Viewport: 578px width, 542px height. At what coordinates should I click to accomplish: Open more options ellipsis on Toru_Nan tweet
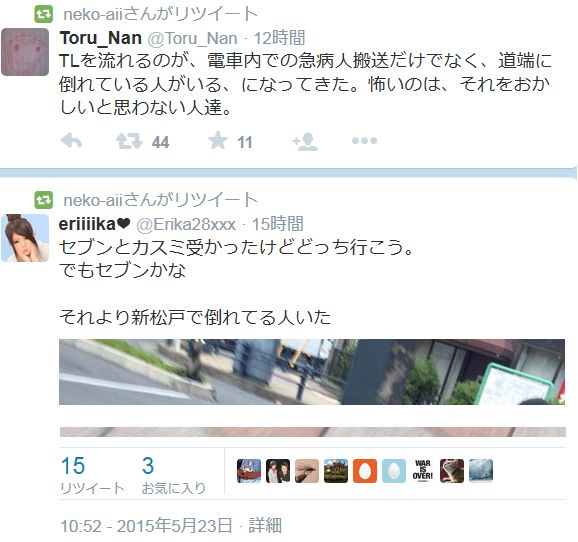pos(364,140)
